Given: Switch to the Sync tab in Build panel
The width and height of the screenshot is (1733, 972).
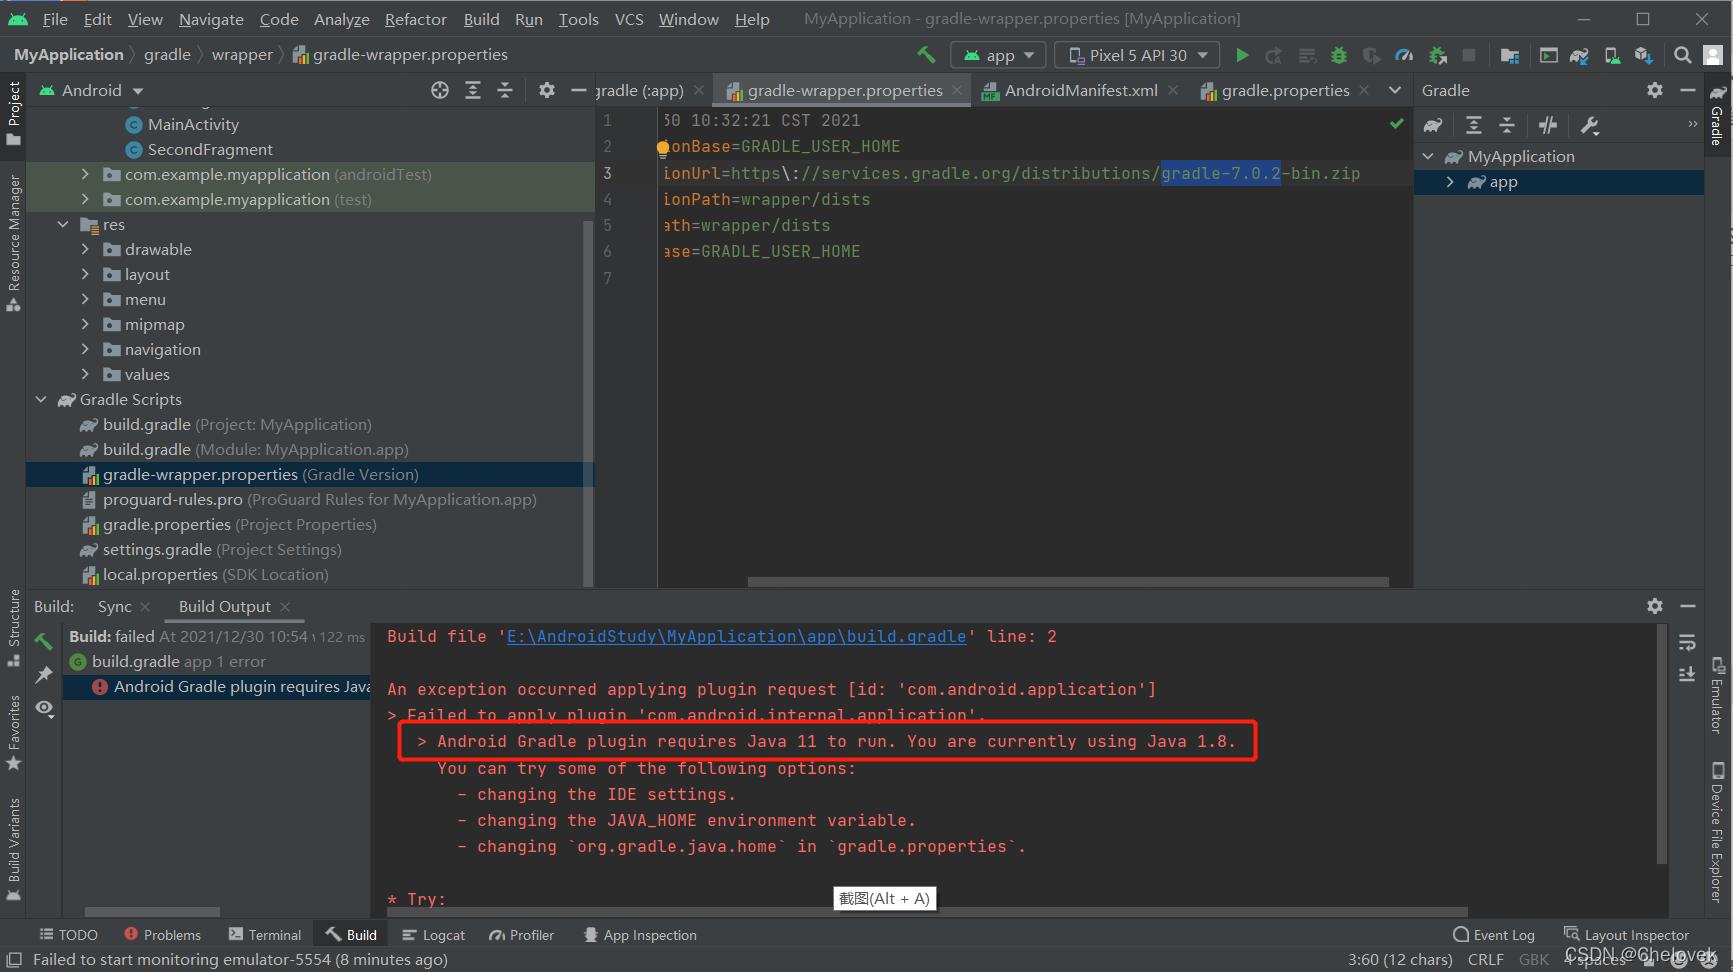Looking at the screenshot, I should 114,606.
